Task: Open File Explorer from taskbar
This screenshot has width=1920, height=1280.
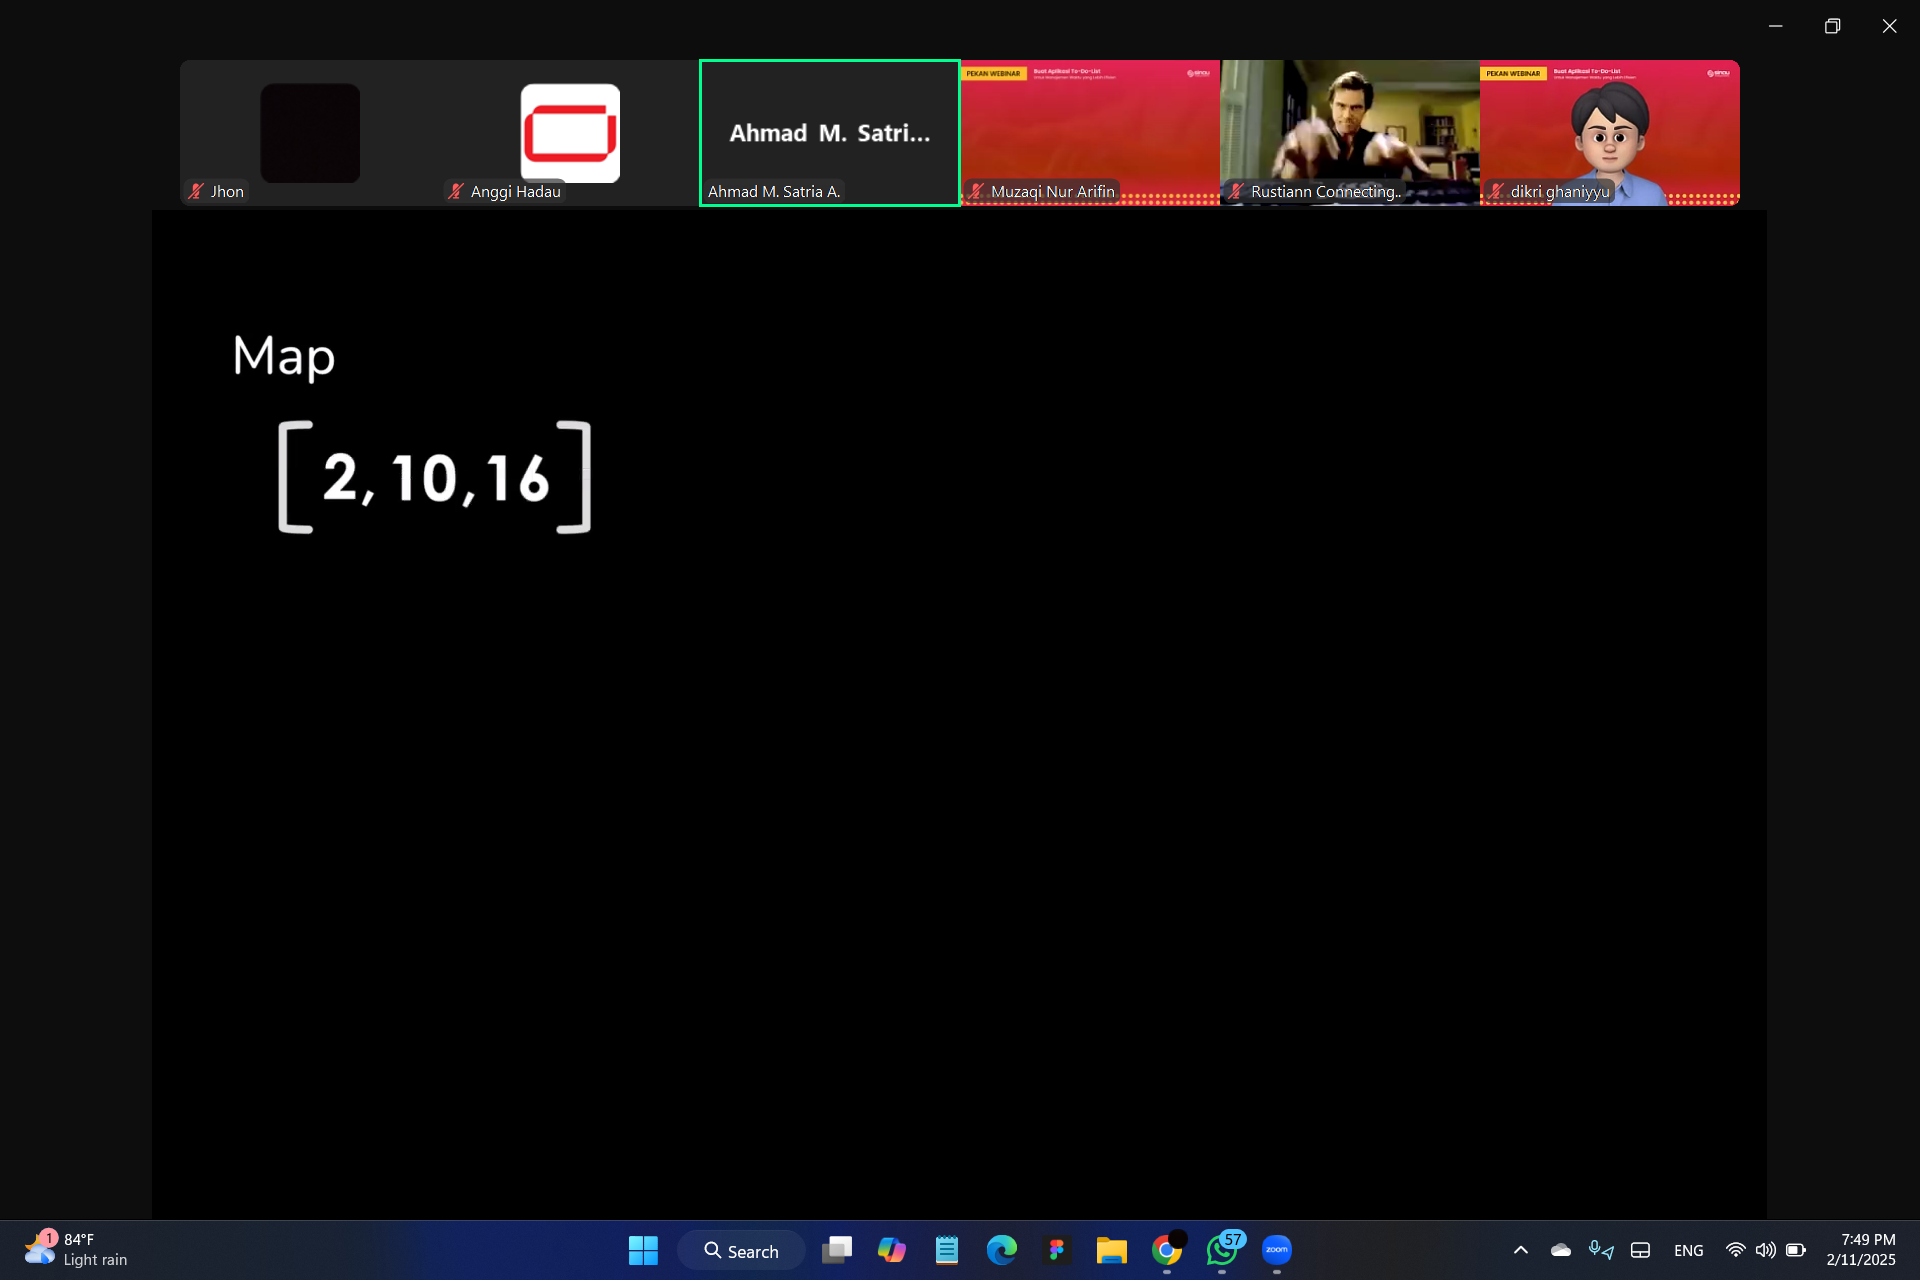Action: 1112,1250
